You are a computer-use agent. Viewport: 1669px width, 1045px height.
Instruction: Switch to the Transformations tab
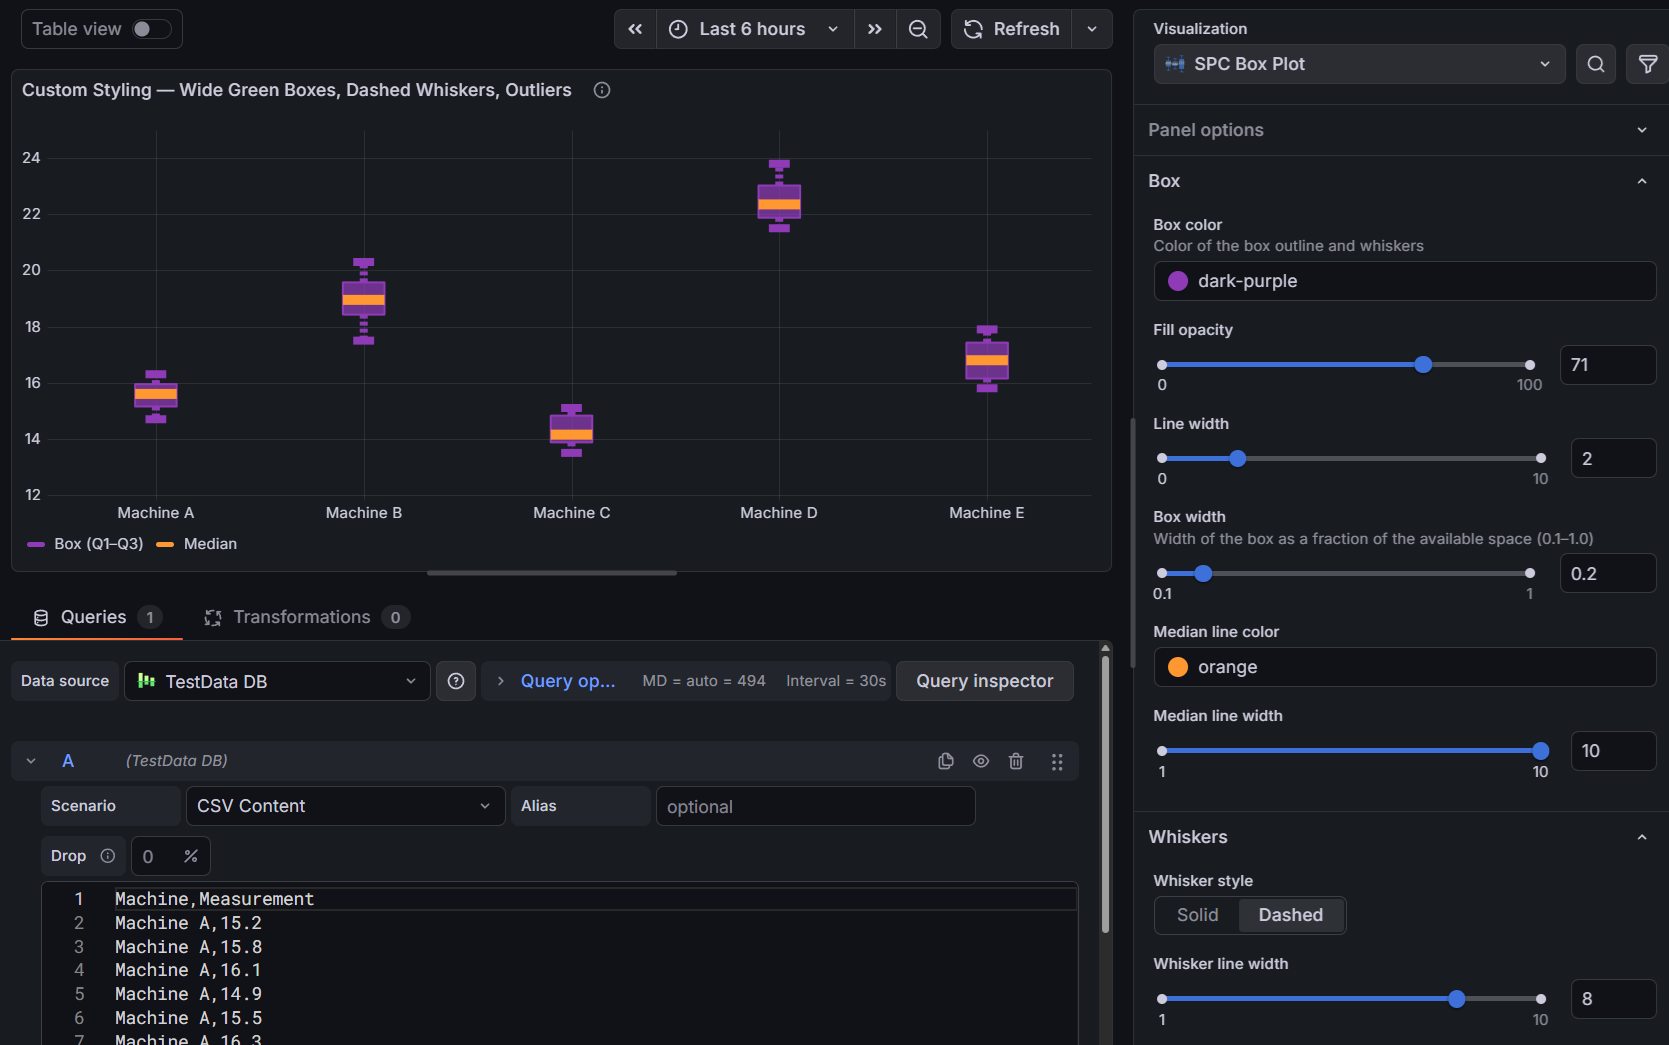coord(302,617)
